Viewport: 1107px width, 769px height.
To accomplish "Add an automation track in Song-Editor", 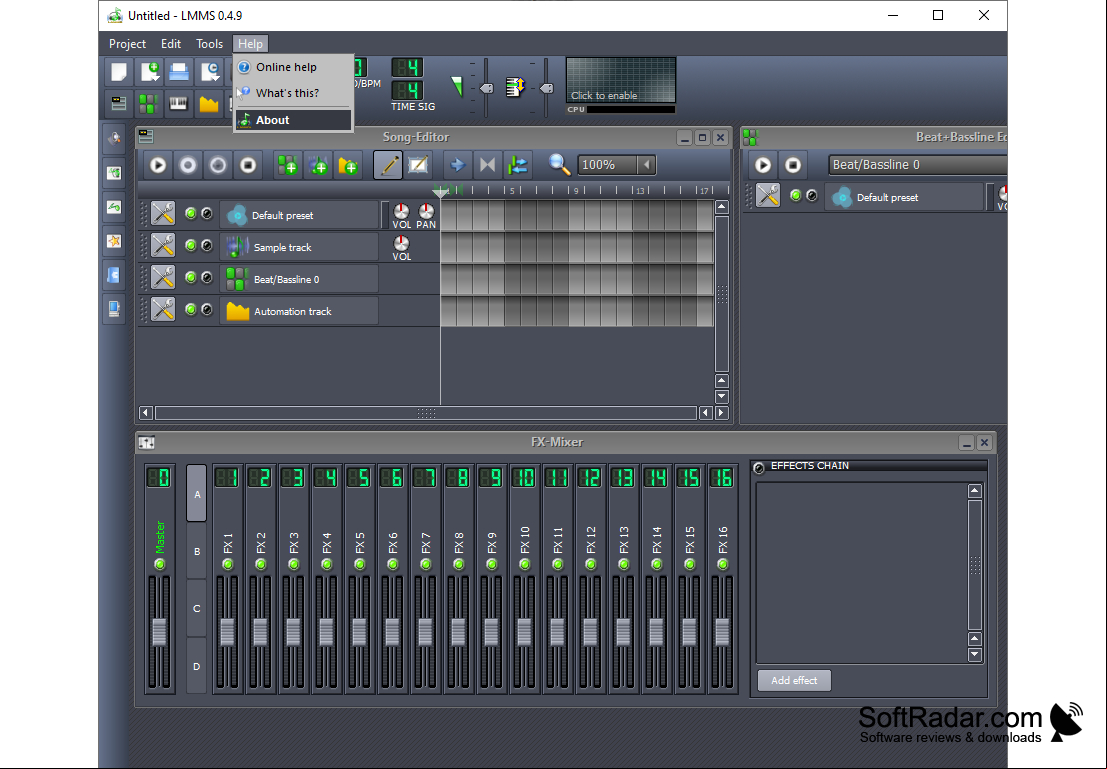I will pyautogui.click(x=348, y=165).
